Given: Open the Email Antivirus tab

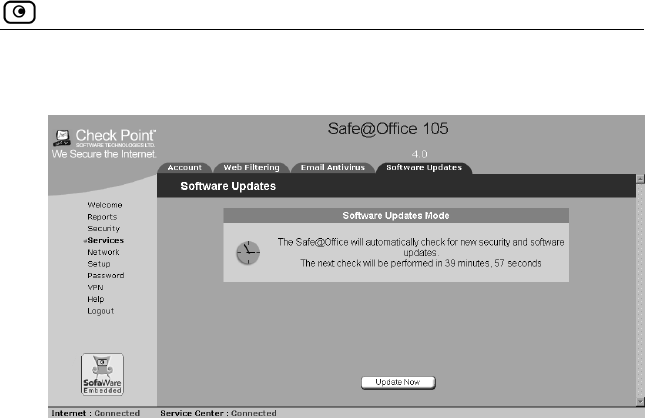Looking at the screenshot, I should (x=332, y=168).
